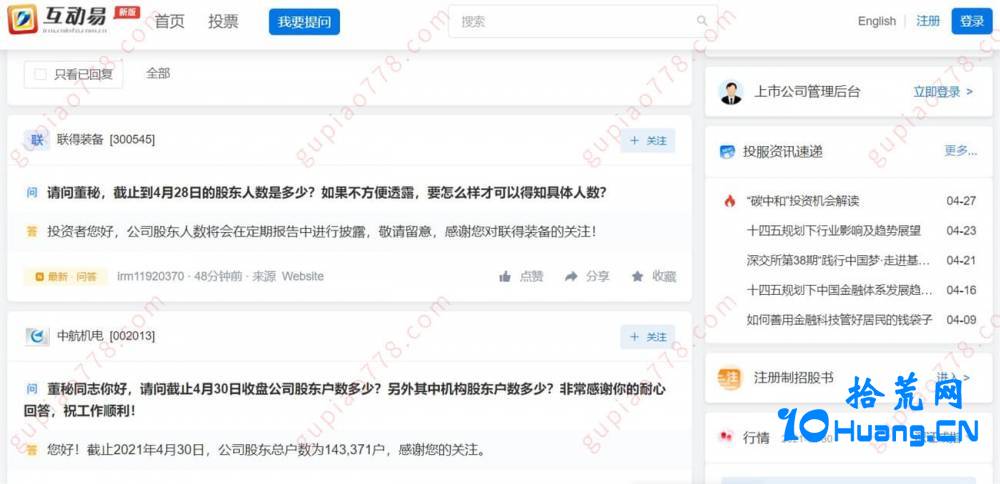Image resolution: width=1000 pixels, height=484 pixels.
Task: Open 立即登录 arrow link
Action: 943,92
